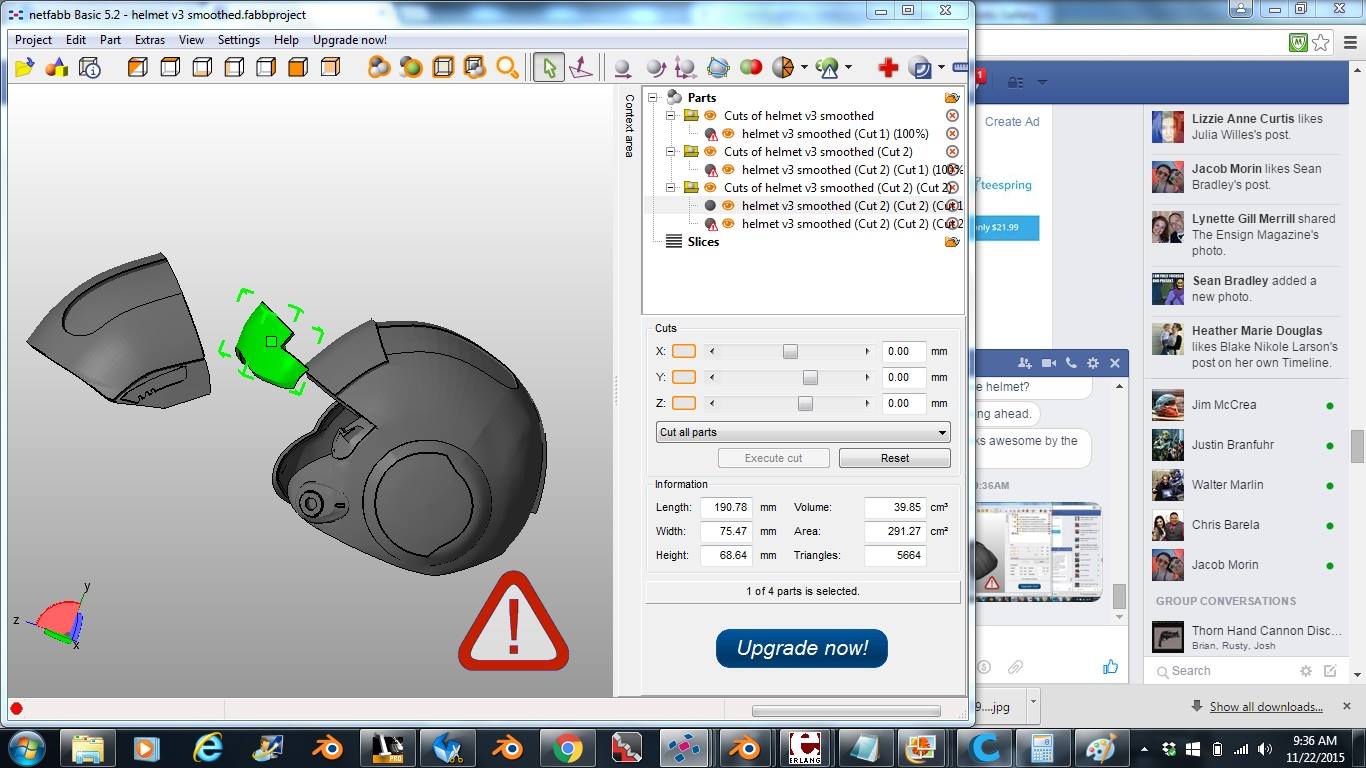Image resolution: width=1366 pixels, height=768 pixels.
Task: Click the Z cut slider handle
Action: pos(805,403)
